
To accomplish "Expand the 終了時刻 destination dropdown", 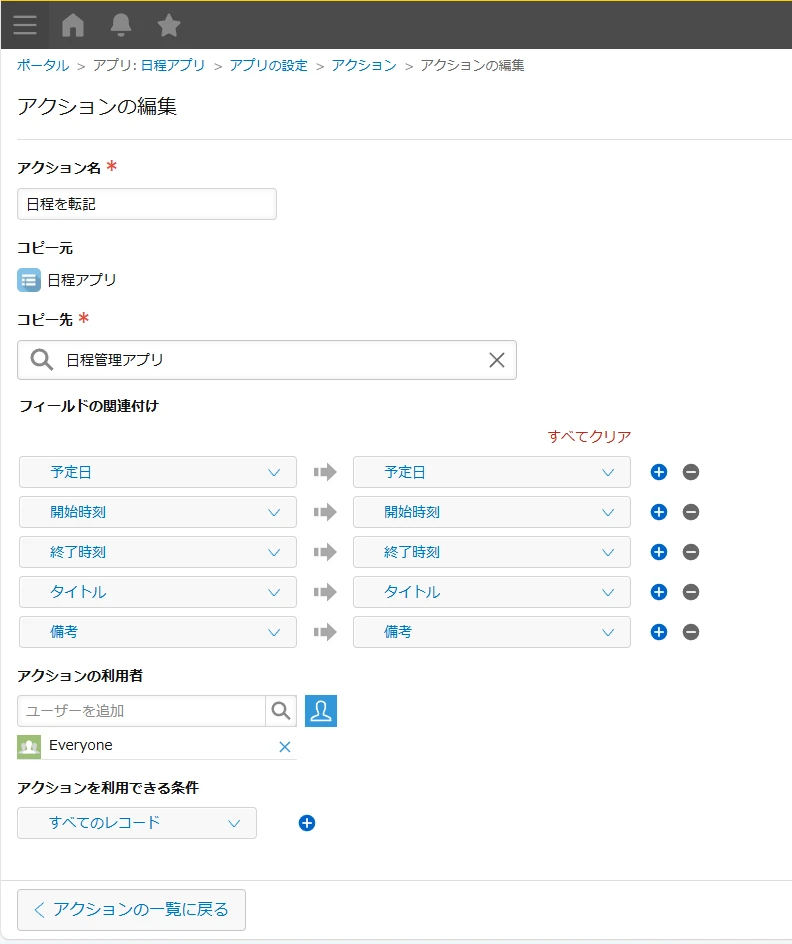I will pos(491,552).
